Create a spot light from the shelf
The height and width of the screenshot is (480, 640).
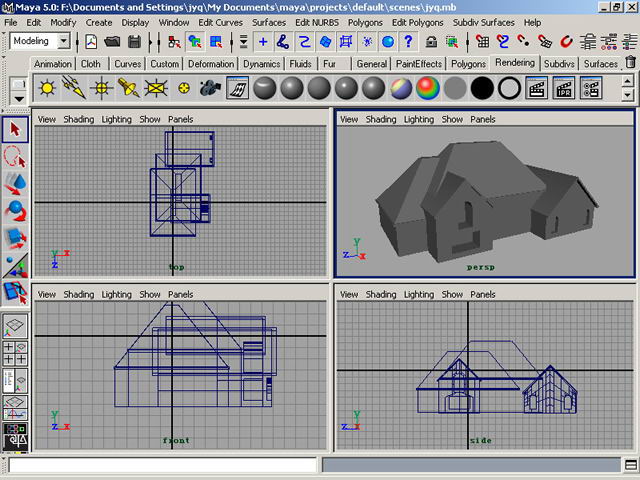pyautogui.click(x=128, y=88)
